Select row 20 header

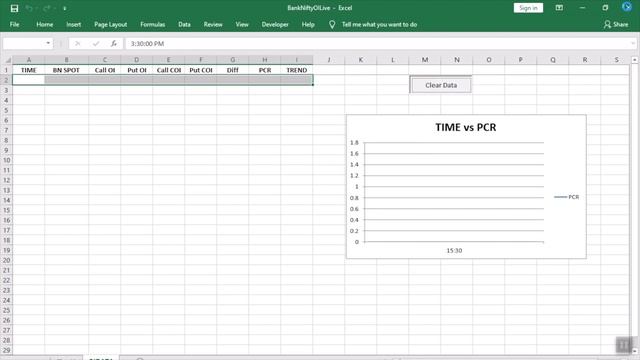point(6,260)
